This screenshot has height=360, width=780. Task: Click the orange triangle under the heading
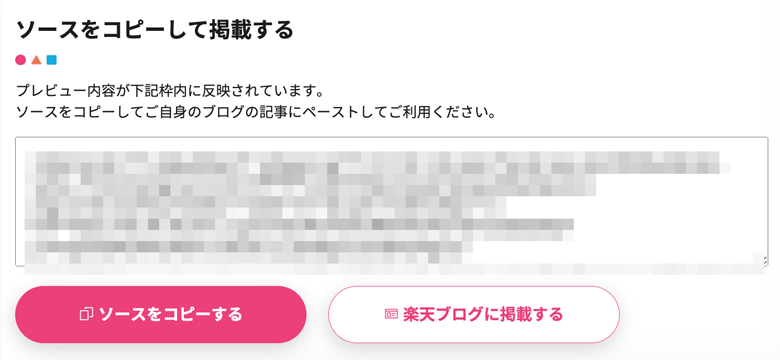tap(36, 60)
